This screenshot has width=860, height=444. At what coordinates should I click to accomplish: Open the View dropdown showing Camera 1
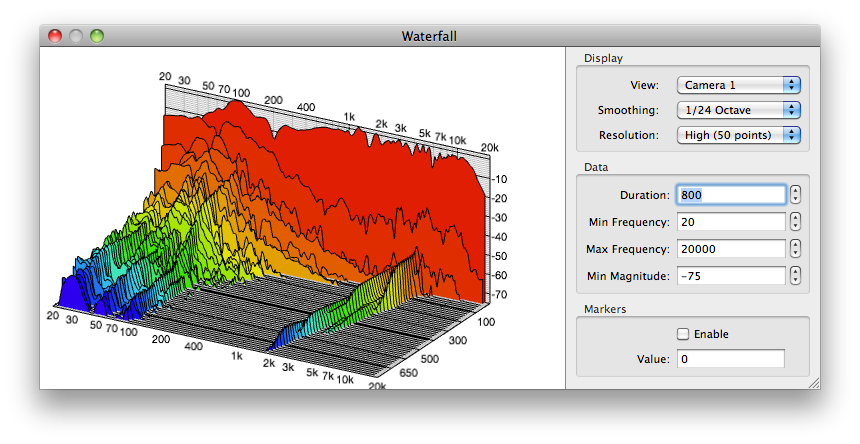738,85
